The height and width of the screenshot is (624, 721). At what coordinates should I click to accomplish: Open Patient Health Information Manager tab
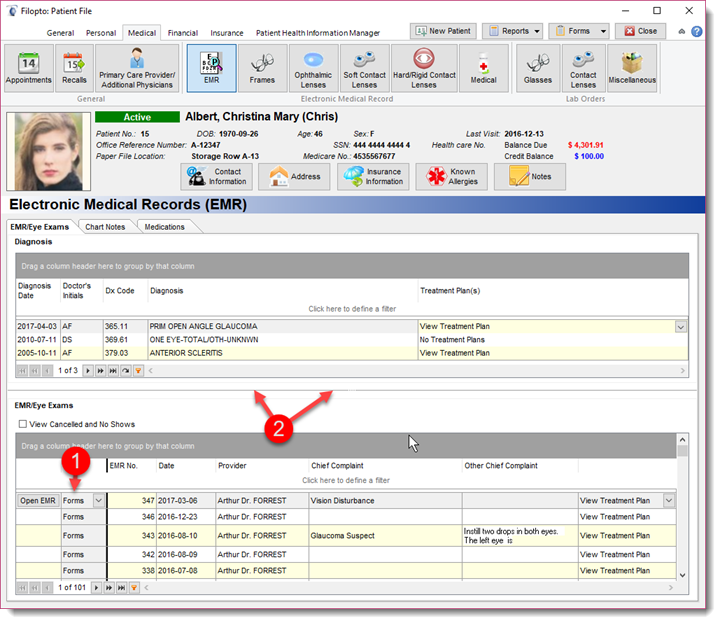(318, 33)
